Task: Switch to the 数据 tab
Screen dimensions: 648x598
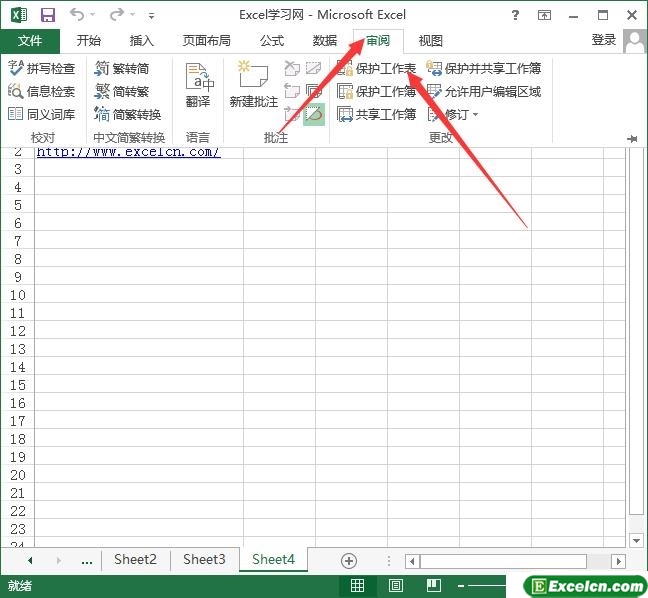Action: point(324,41)
